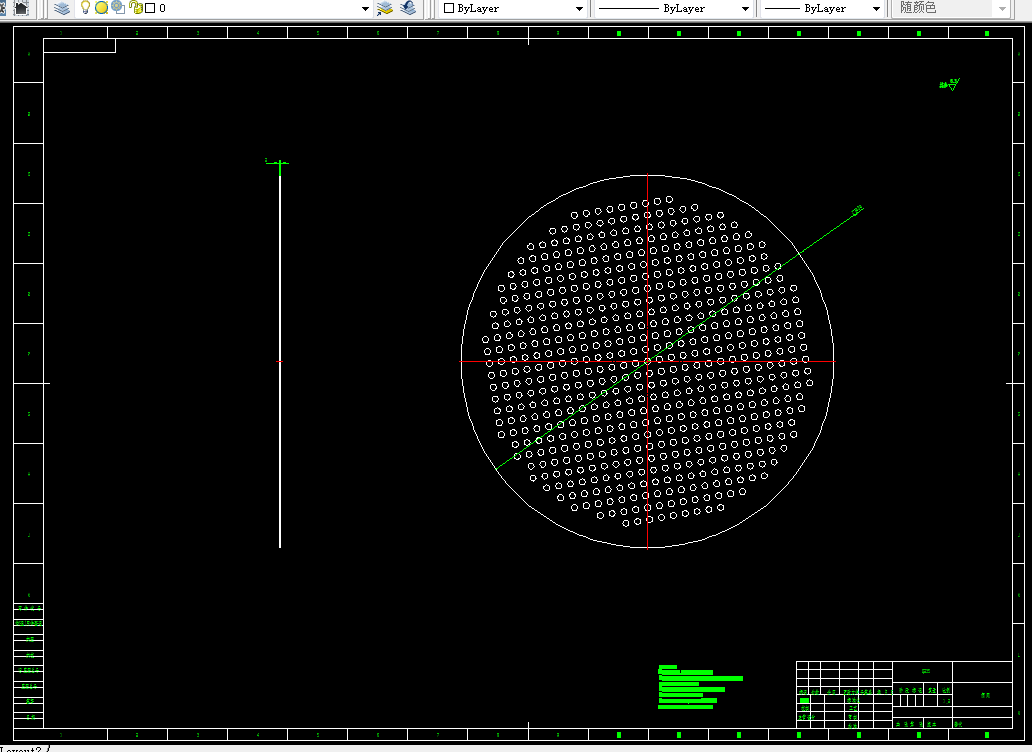The width and height of the screenshot is (1032, 752).
Task: Click the Layer Previous icon
Action: click(408, 8)
